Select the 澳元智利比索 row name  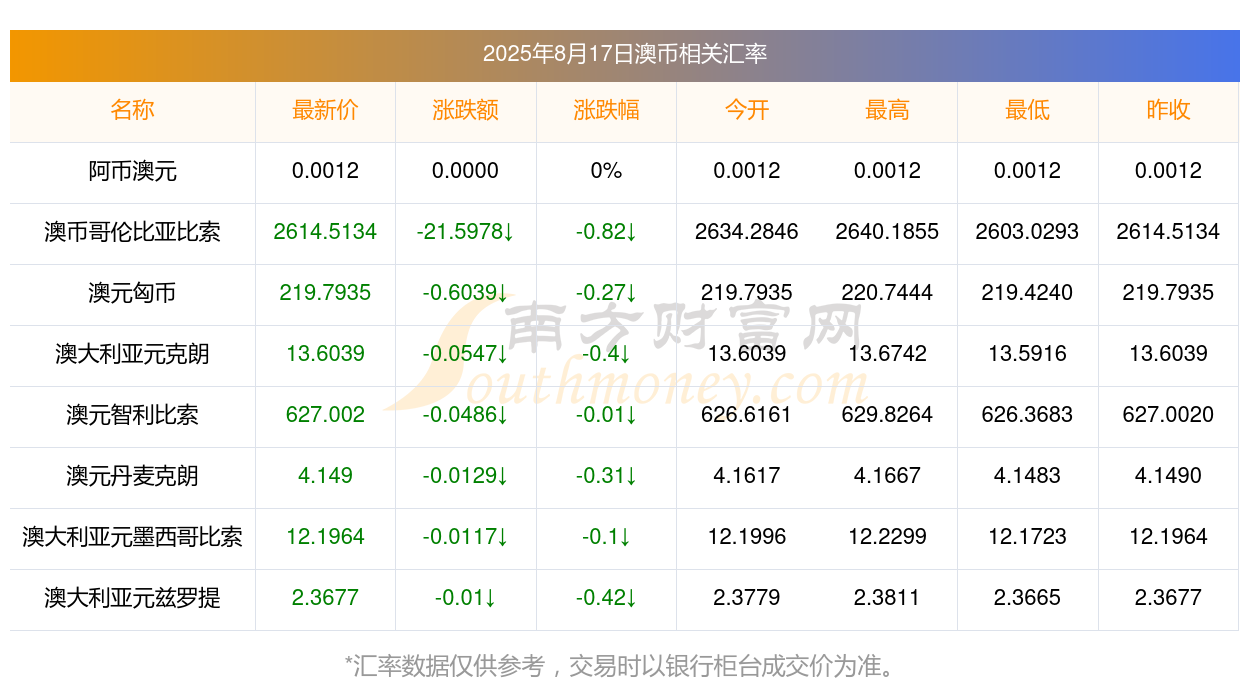click(x=132, y=415)
